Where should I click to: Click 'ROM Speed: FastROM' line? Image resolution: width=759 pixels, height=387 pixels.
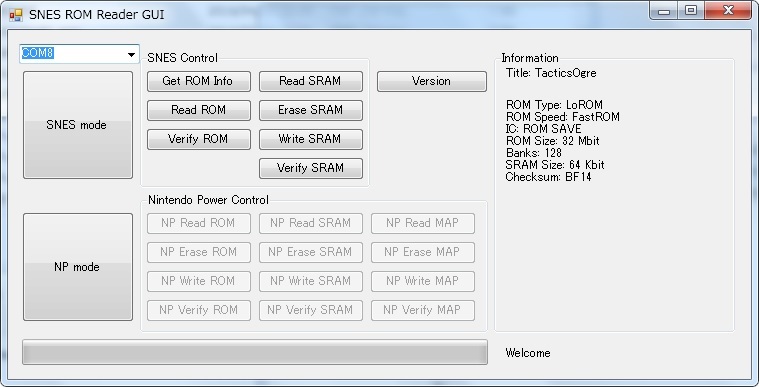pyautogui.click(x=562, y=117)
